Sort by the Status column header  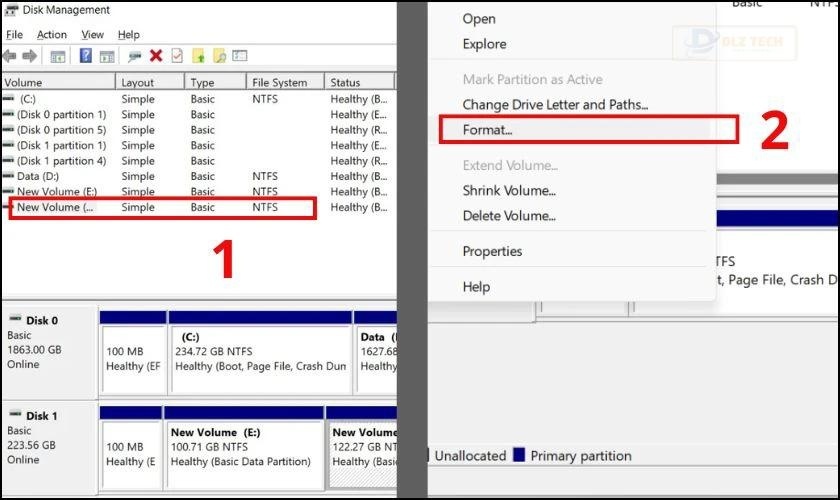(359, 83)
